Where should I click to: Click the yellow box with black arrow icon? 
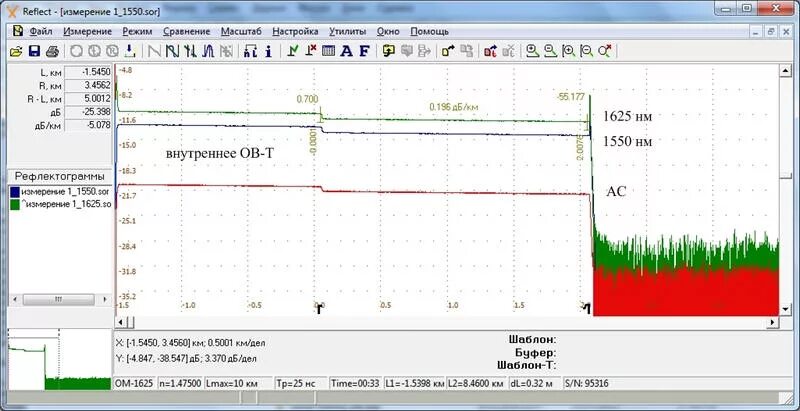(448, 51)
